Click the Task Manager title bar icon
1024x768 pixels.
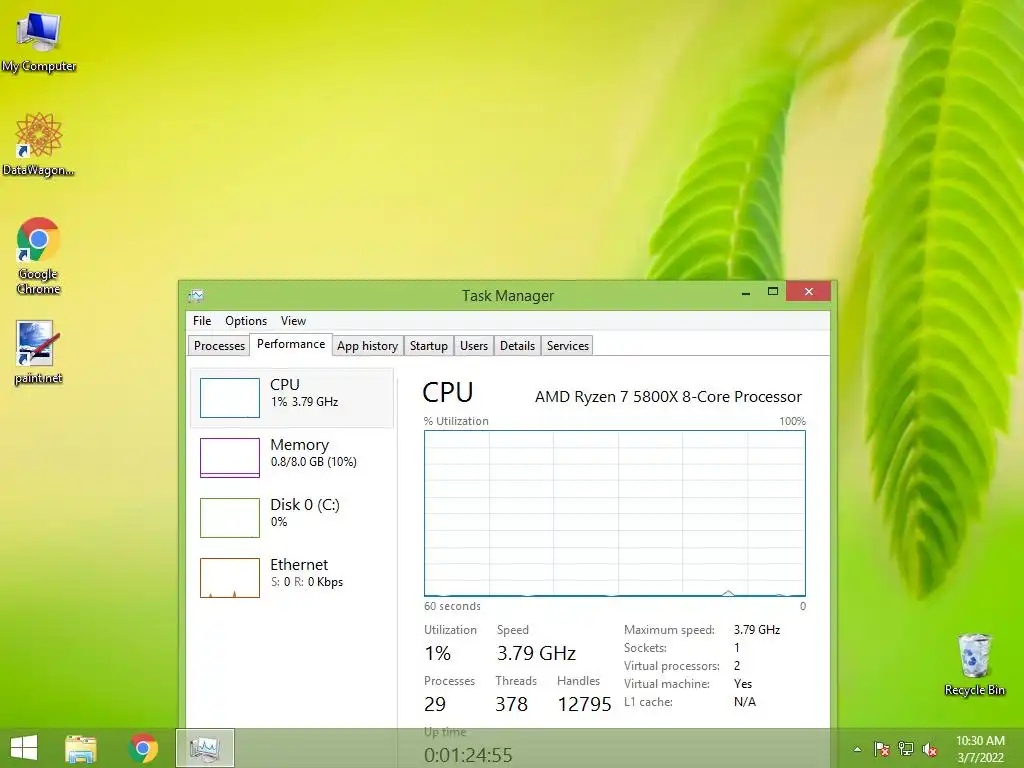tap(196, 296)
